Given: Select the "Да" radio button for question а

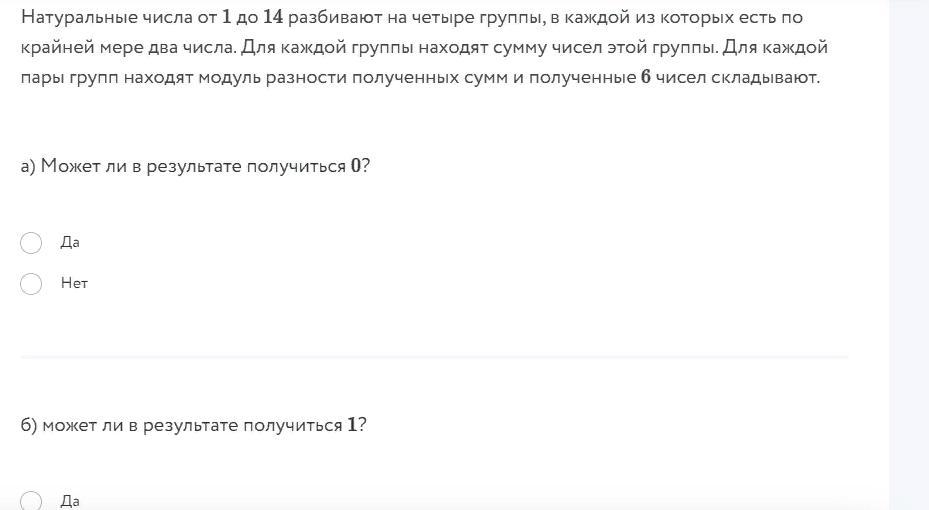Looking at the screenshot, I should point(31,243).
